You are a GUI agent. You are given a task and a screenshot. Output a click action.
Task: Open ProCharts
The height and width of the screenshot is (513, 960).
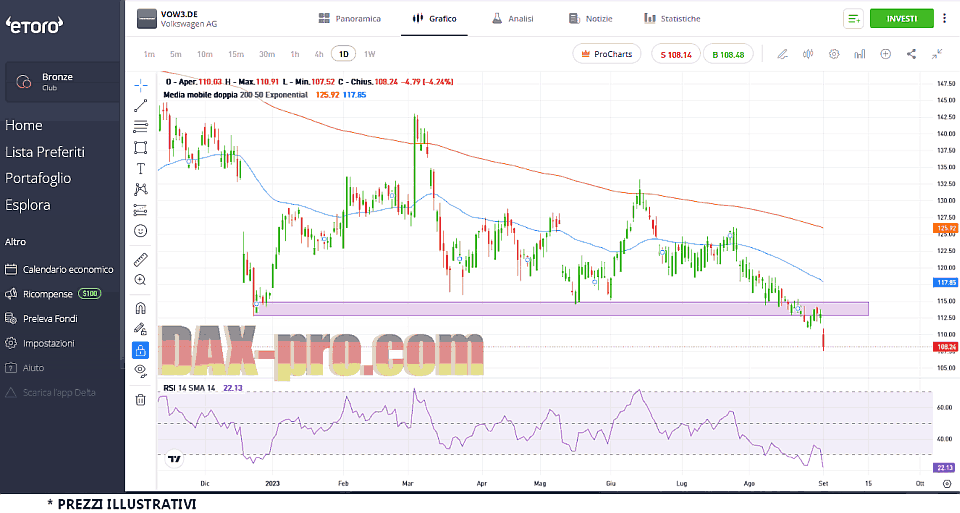click(x=607, y=54)
